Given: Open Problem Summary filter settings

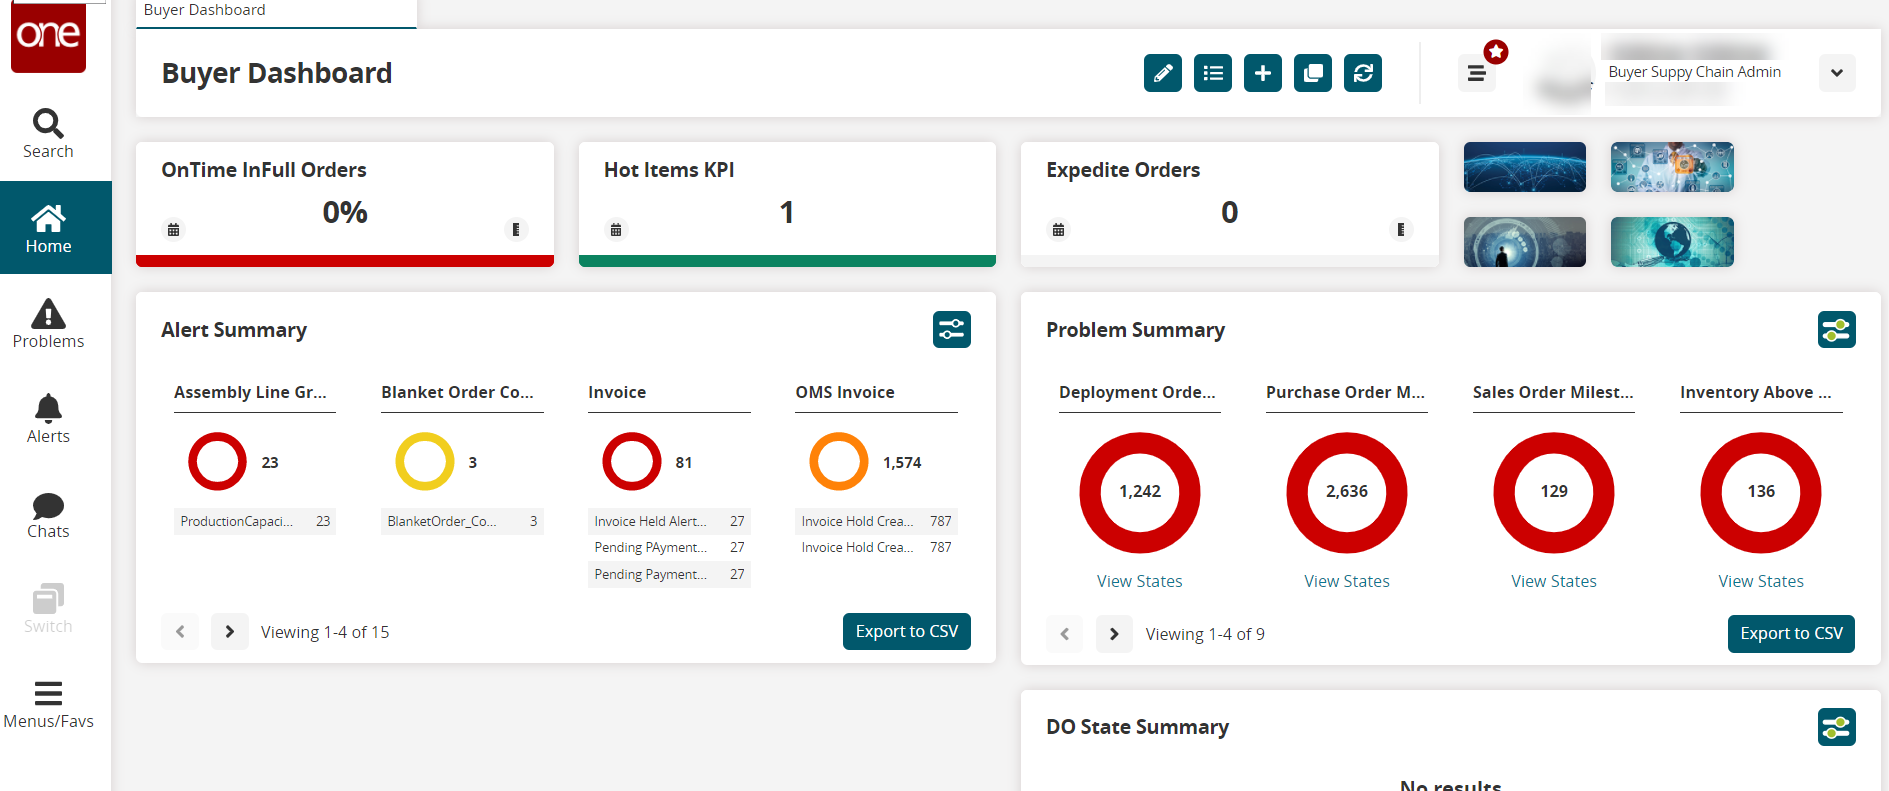Looking at the screenshot, I should pos(1836,330).
